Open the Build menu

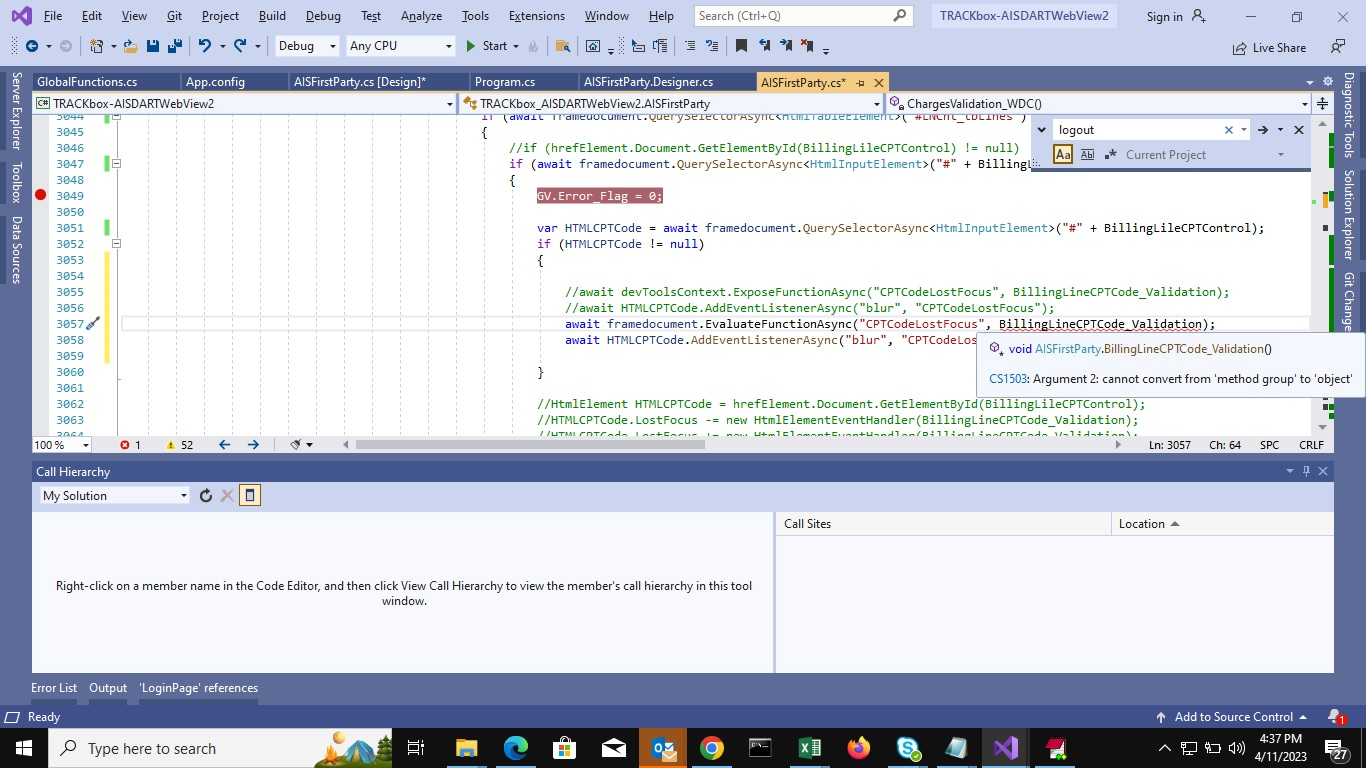(272, 16)
